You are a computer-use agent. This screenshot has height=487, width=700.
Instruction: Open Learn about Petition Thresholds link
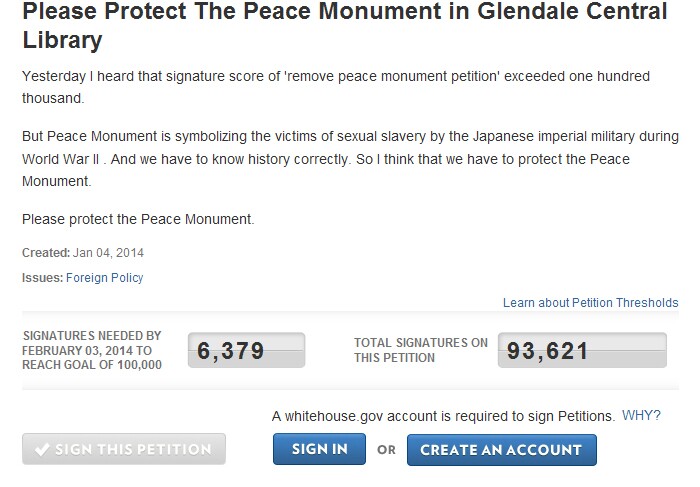[591, 303]
